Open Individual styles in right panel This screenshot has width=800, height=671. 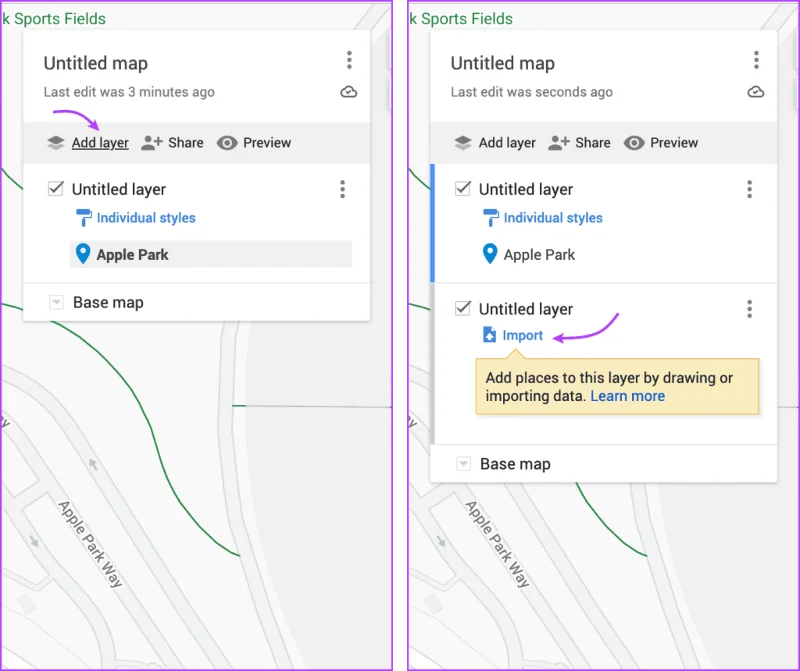(553, 218)
